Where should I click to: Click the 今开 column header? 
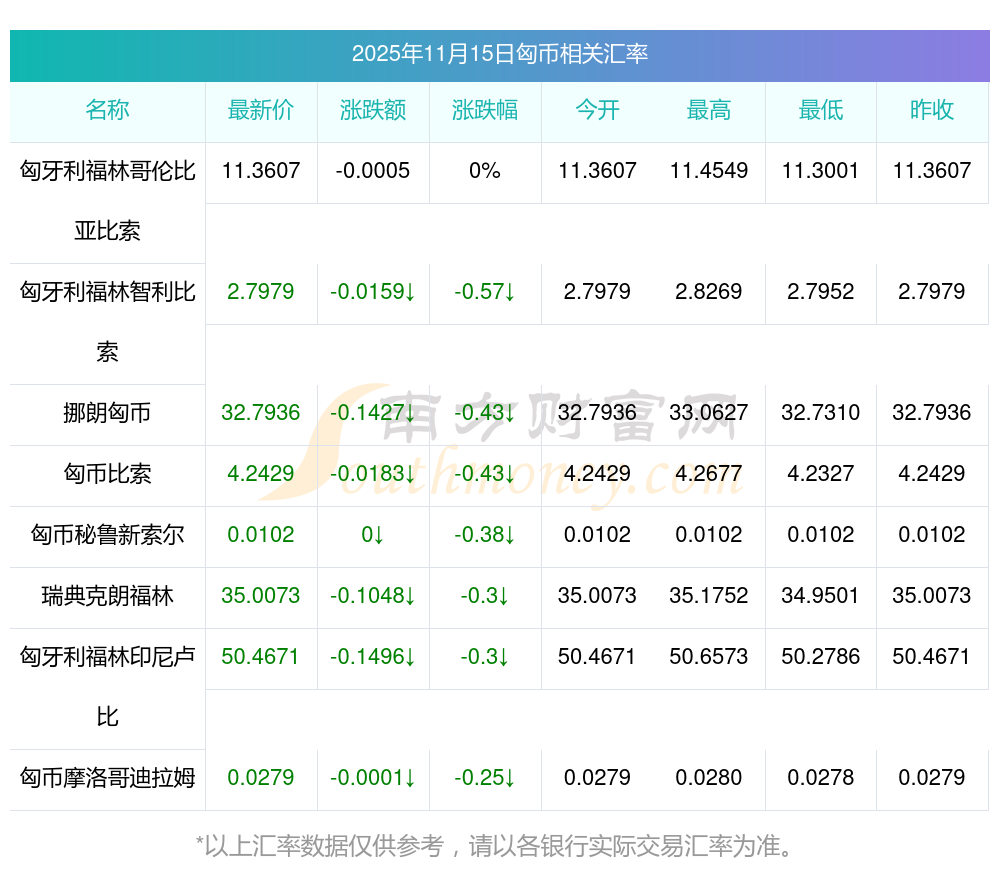click(597, 111)
